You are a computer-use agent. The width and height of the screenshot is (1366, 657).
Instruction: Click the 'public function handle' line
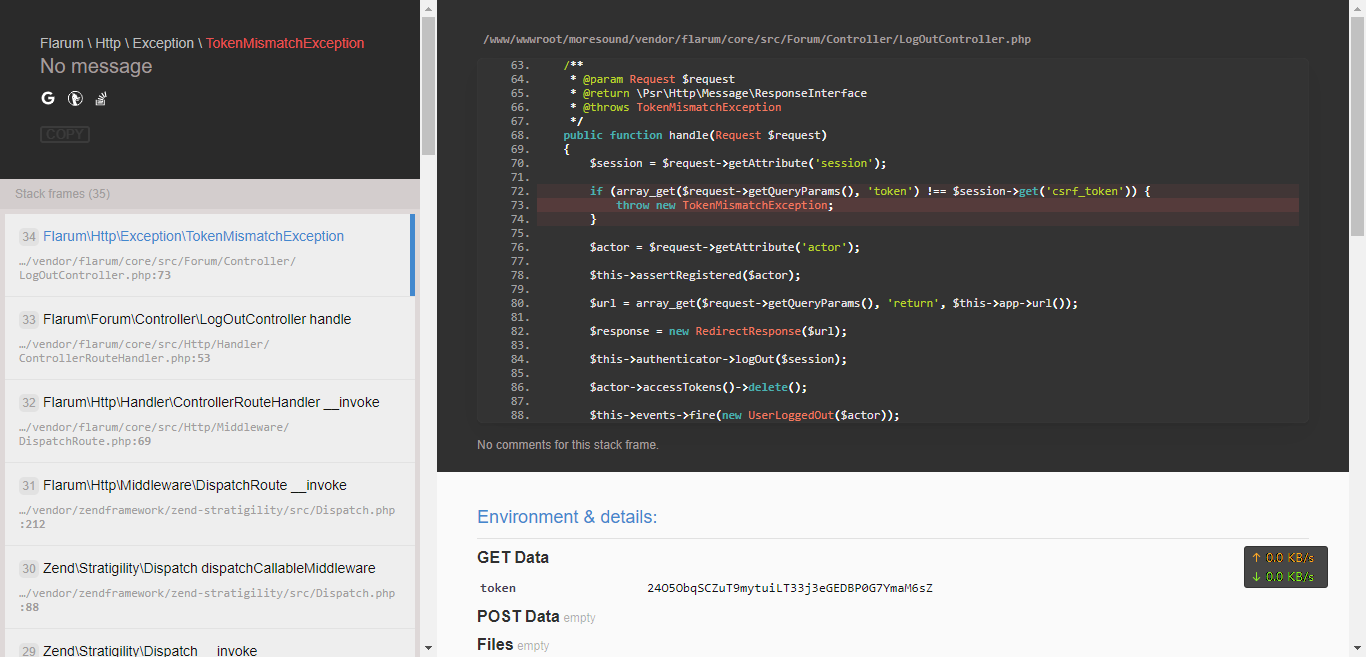695,135
